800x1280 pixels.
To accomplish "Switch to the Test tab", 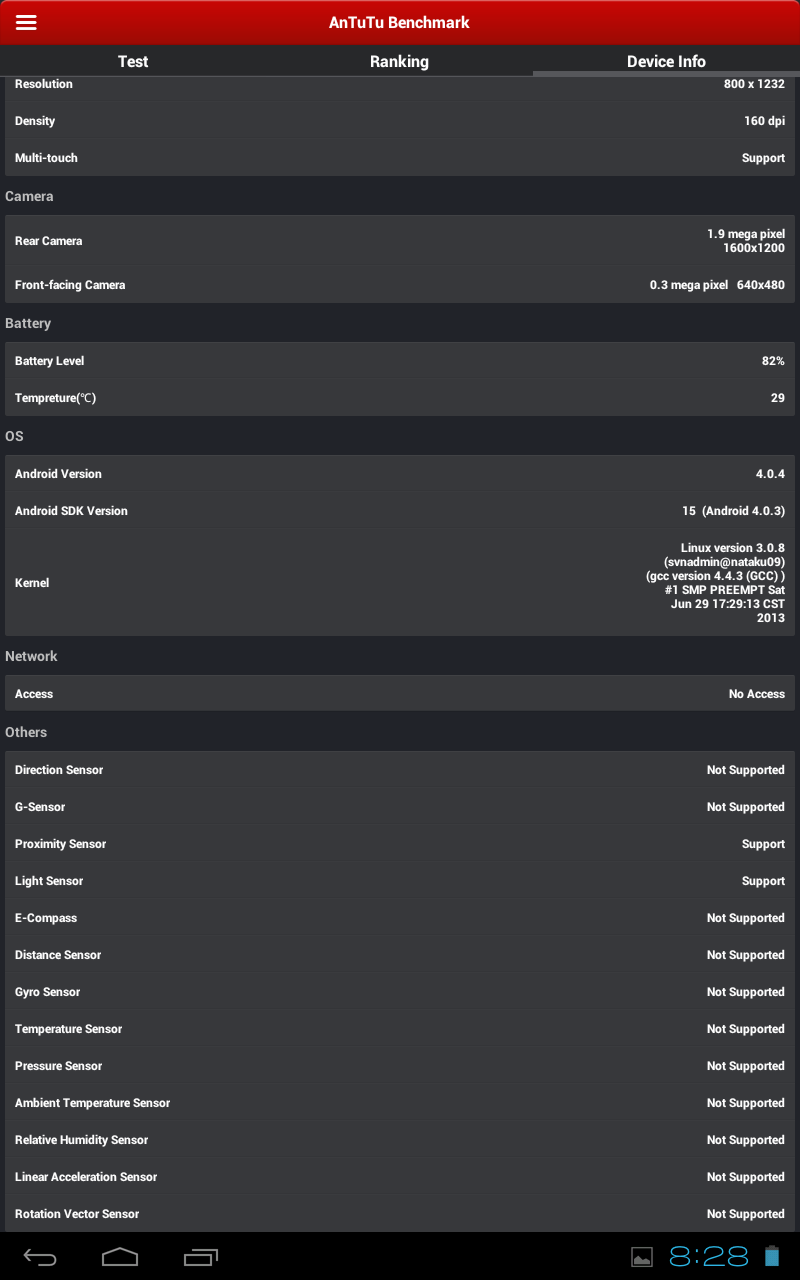I will (x=133, y=61).
